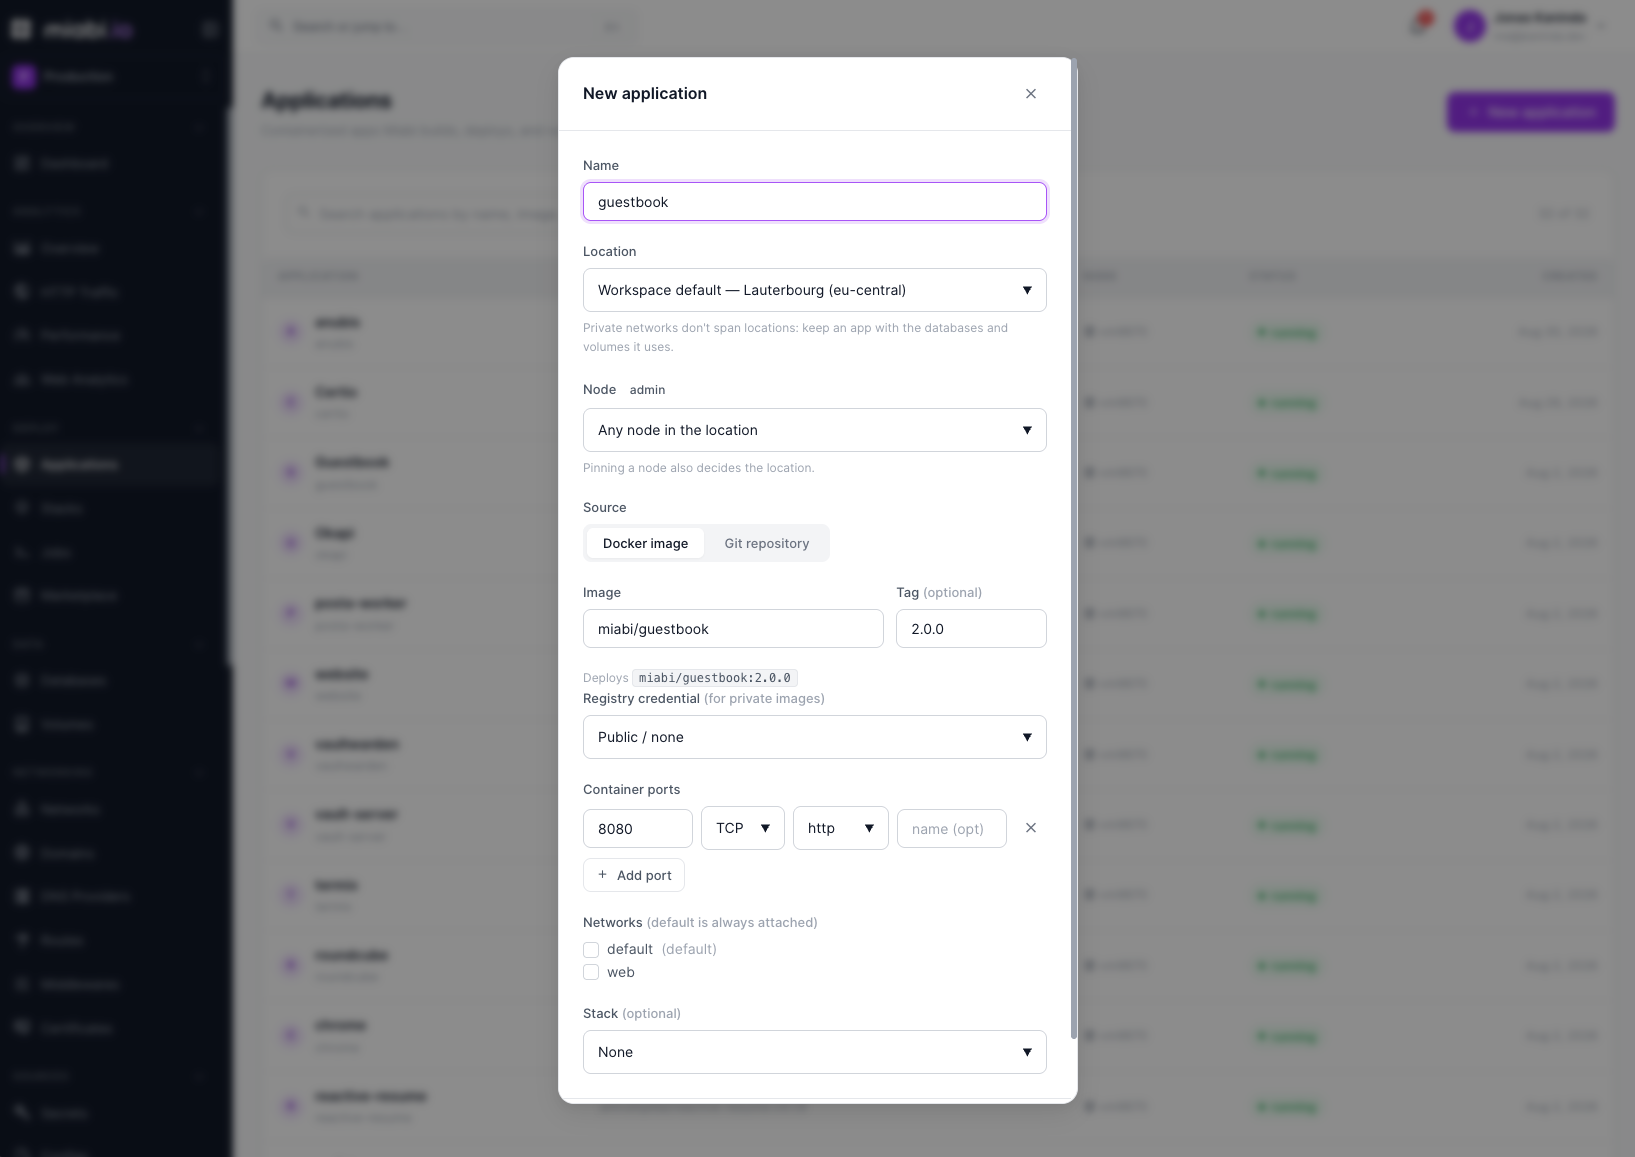Screen dimensions: 1635x1157
Task: Click the admin label next to Node
Action: coord(647,390)
